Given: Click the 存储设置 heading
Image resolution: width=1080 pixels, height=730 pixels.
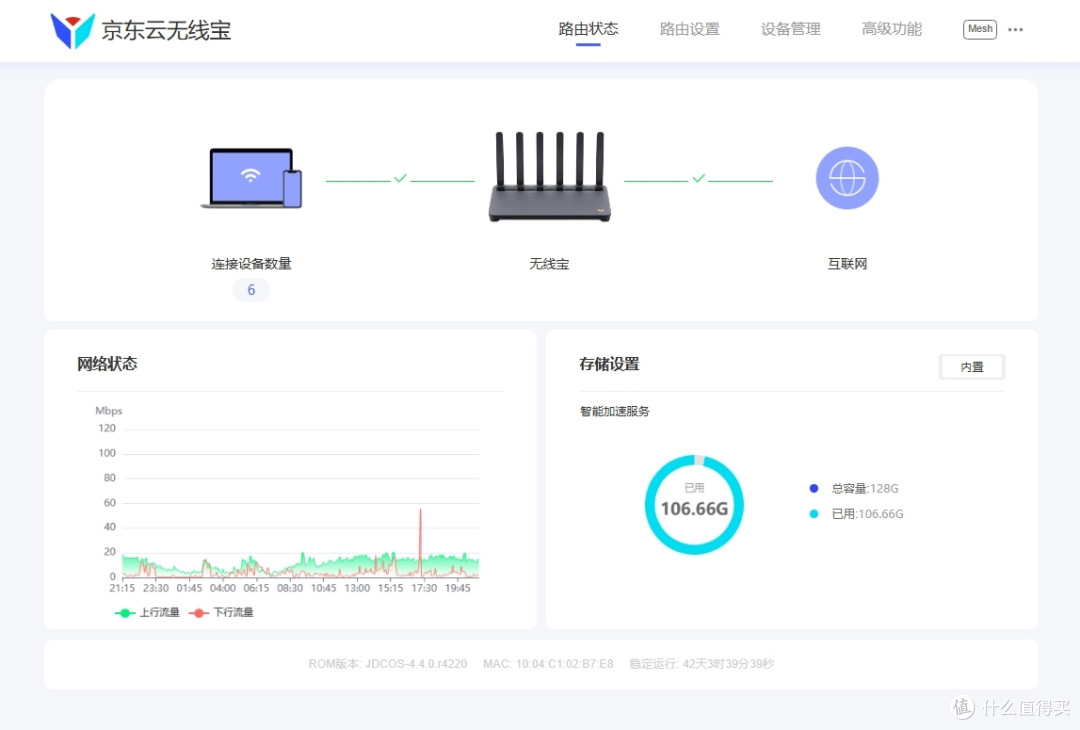Looking at the screenshot, I should point(610,364).
